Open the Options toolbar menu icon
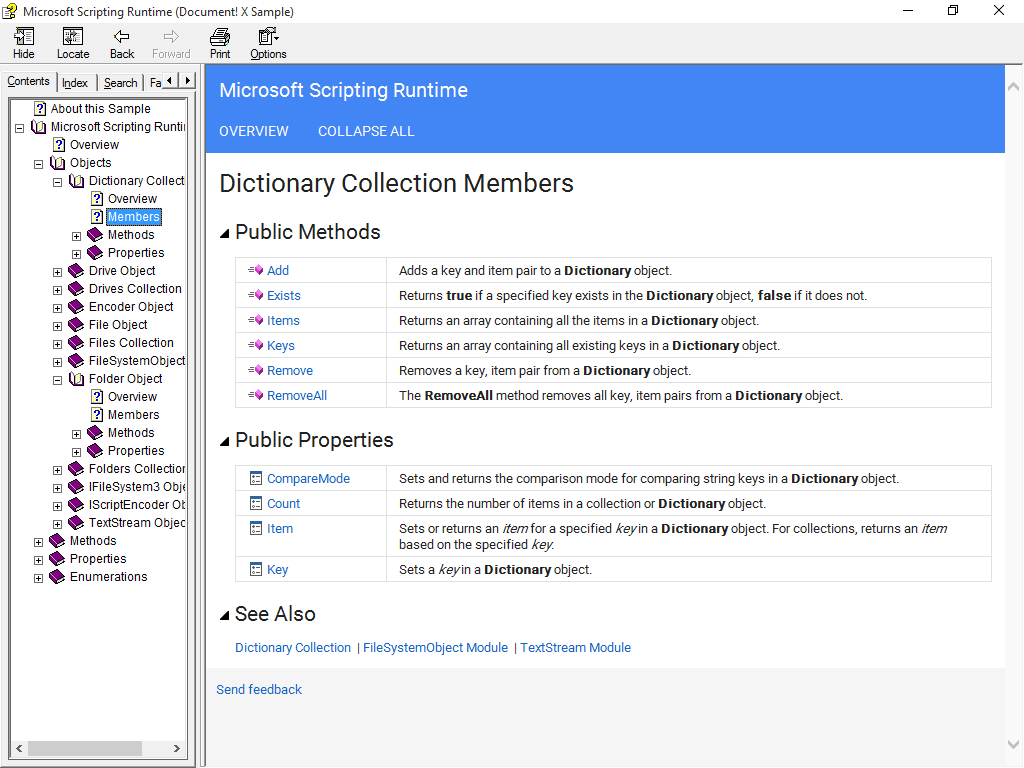 (x=268, y=37)
